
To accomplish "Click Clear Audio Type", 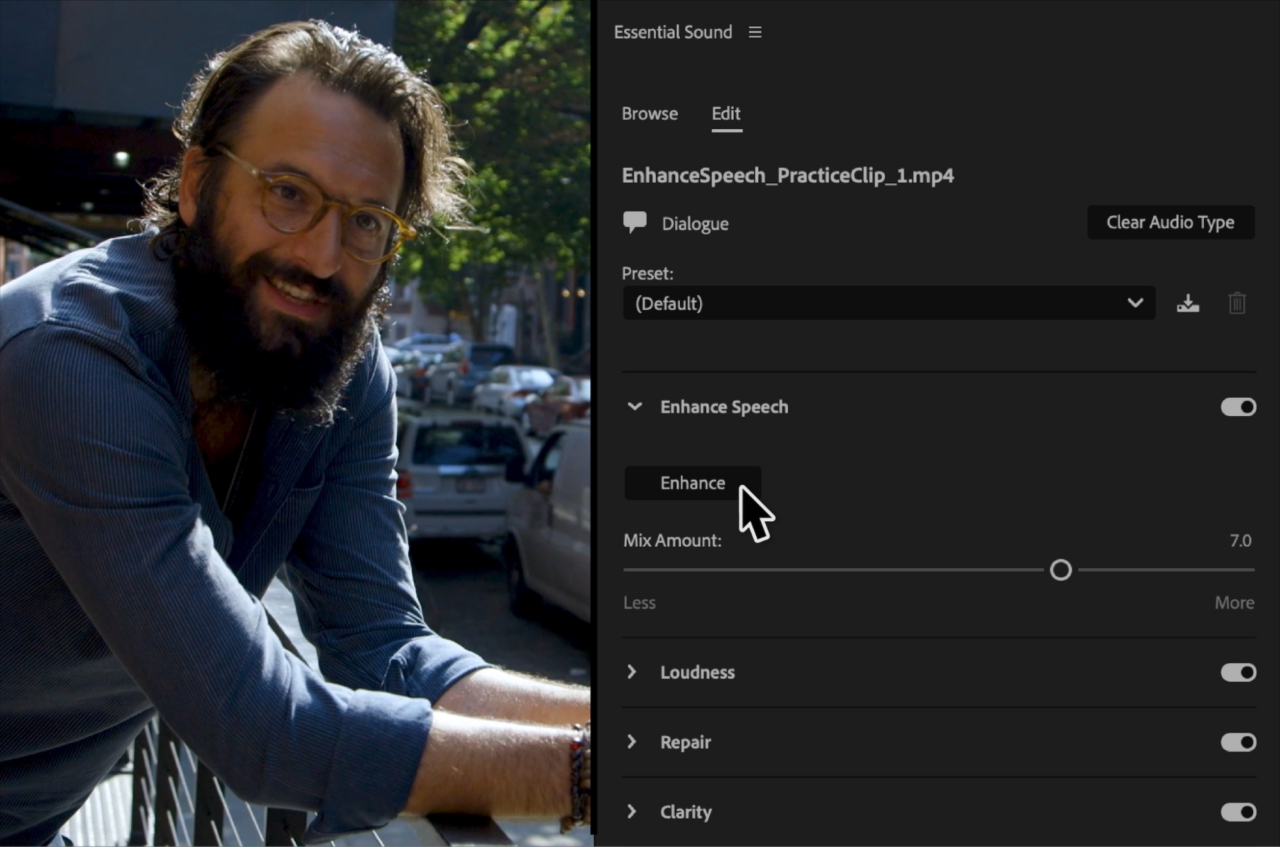I will 1170,222.
